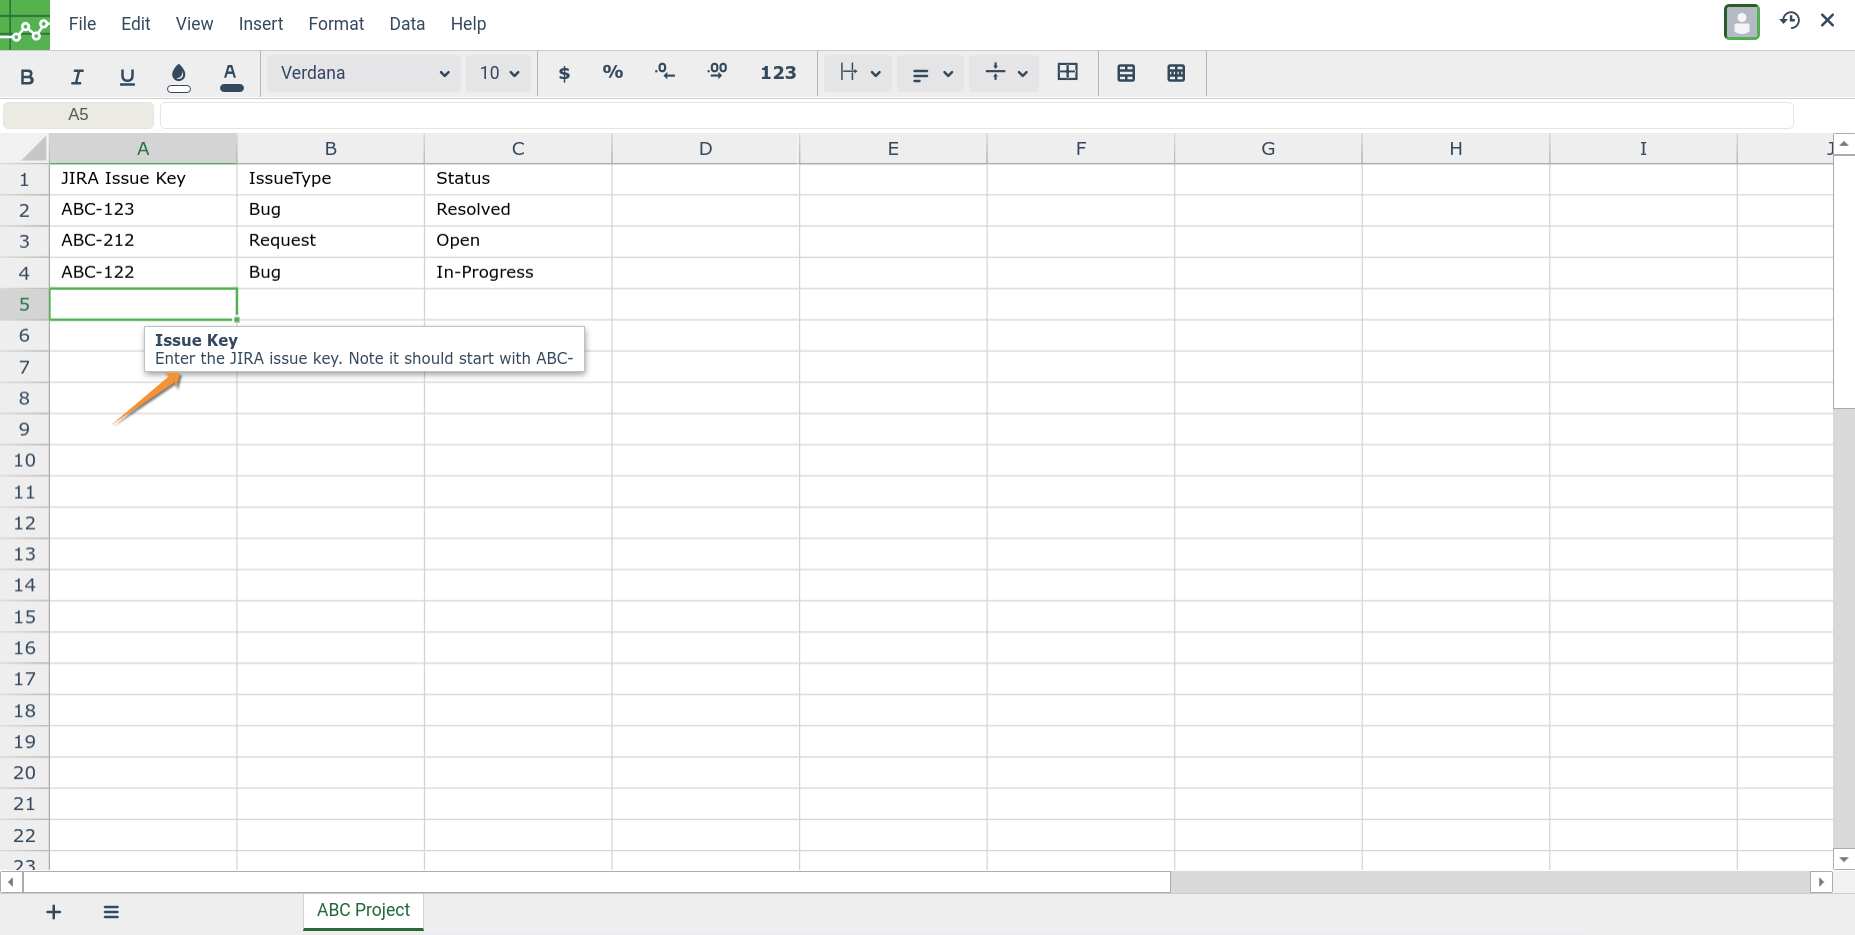This screenshot has width=1855, height=935.
Task: Toggle italic formatting
Action: (x=77, y=76)
